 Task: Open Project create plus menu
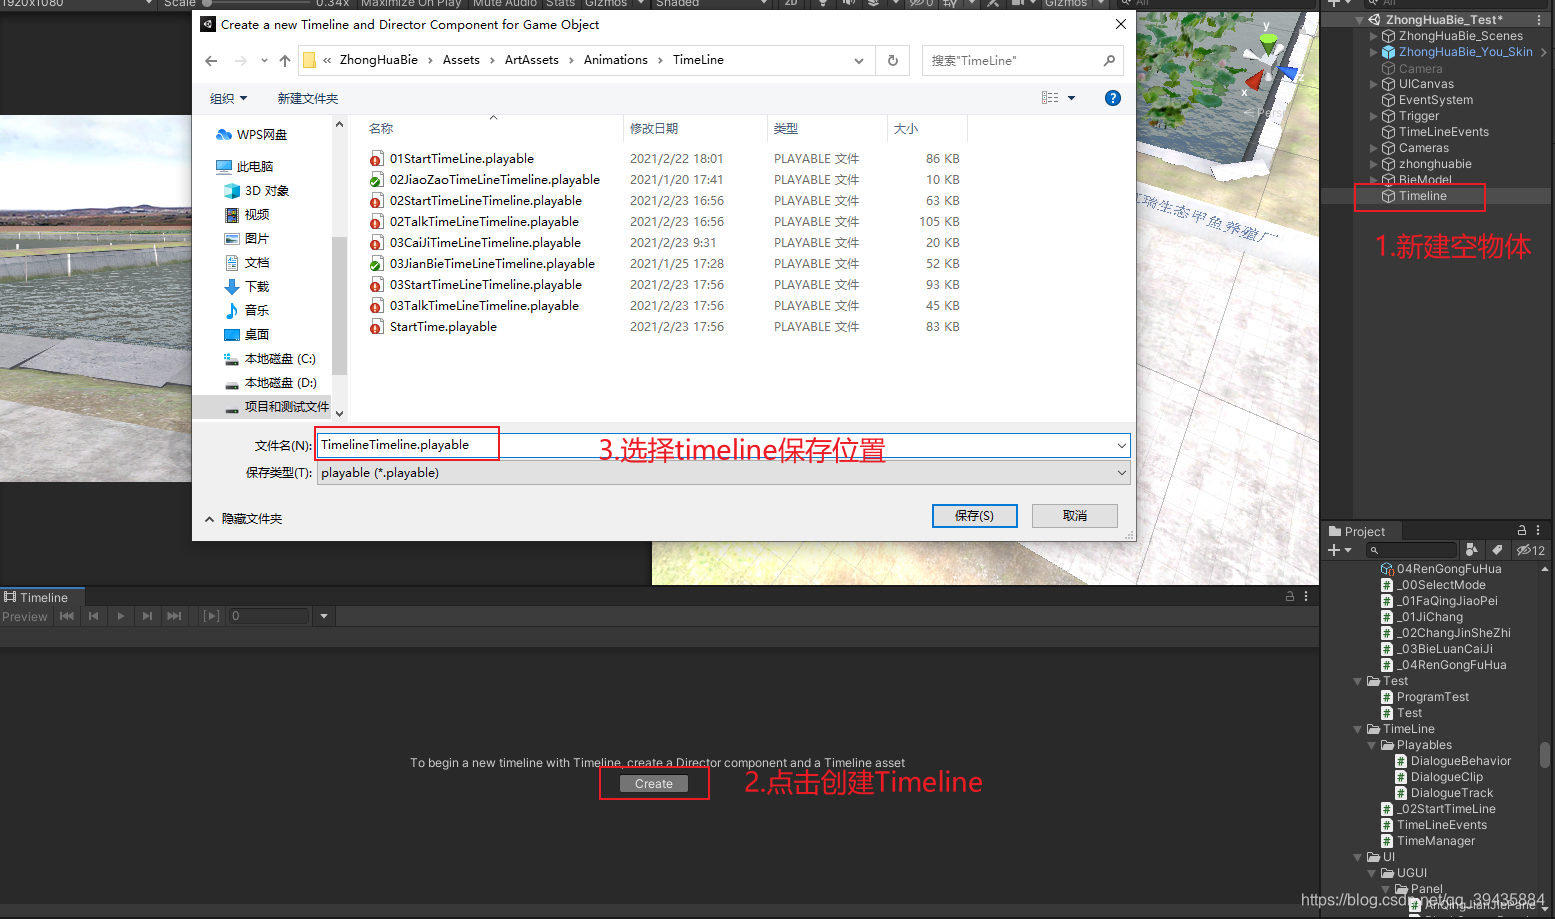click(1339, 550)
